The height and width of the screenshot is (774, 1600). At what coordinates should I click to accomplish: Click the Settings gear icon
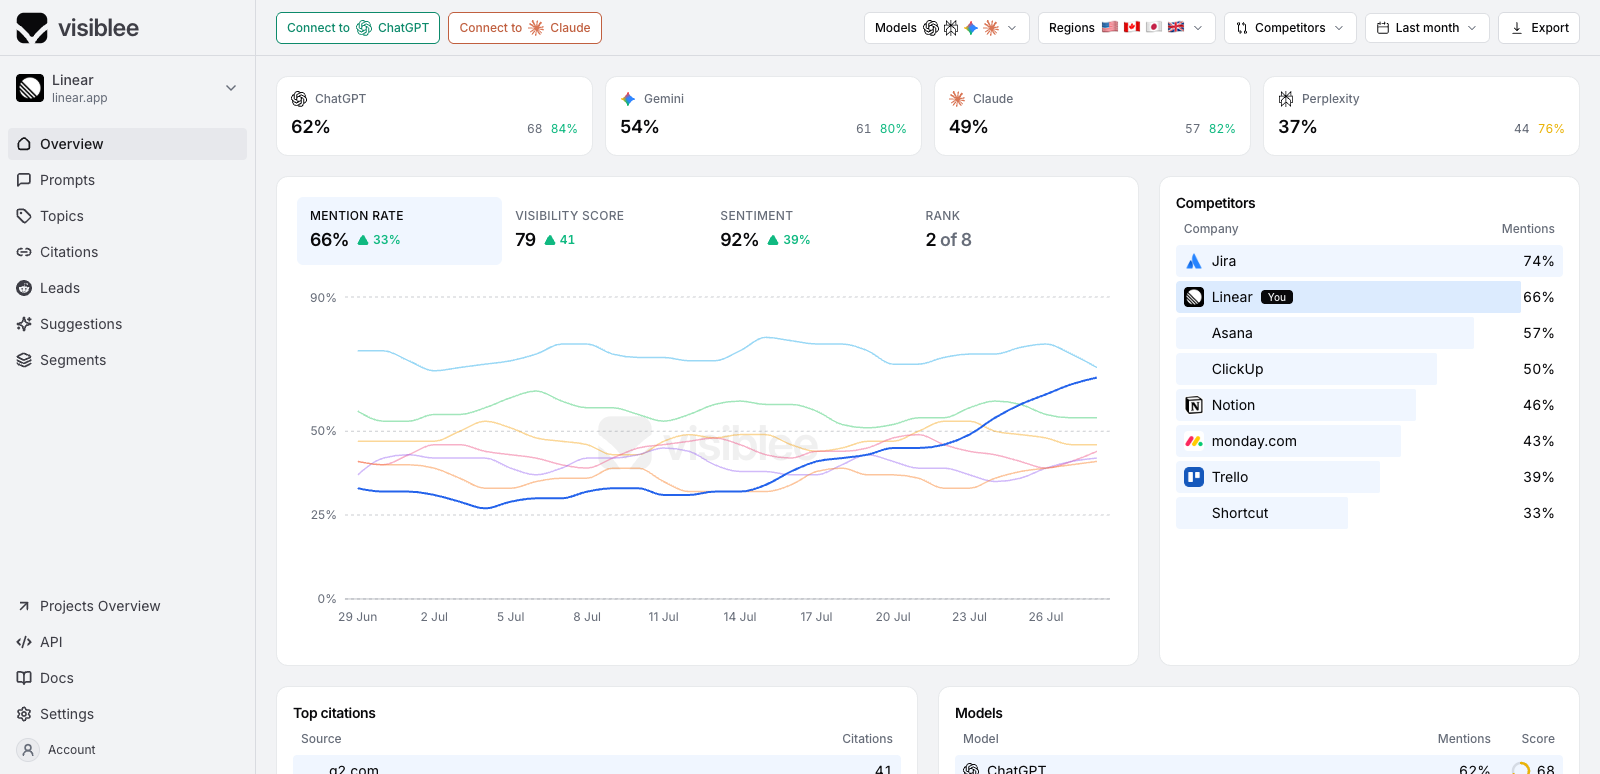(x=24, y=714)
